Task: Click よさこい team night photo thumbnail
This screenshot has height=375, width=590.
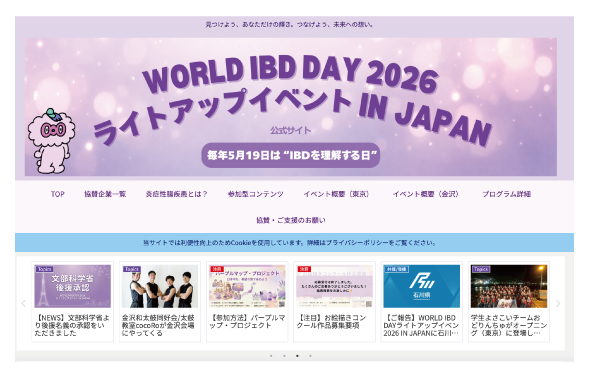Action: 509,286
